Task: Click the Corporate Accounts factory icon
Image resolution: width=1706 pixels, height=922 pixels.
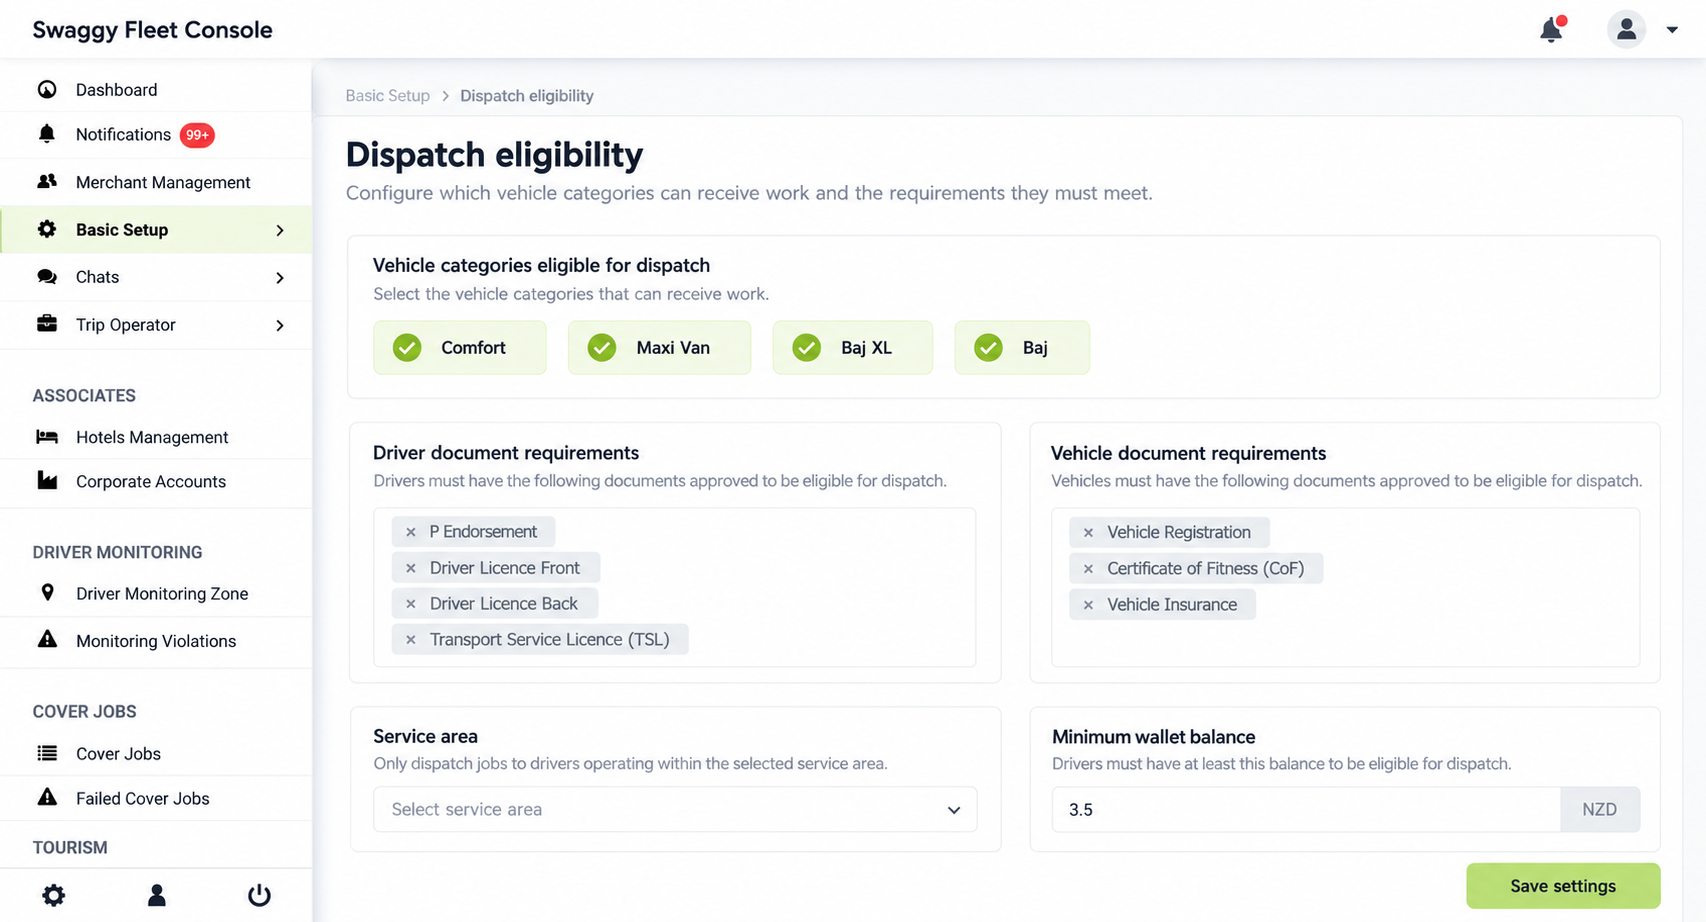Action: point(47,481)
